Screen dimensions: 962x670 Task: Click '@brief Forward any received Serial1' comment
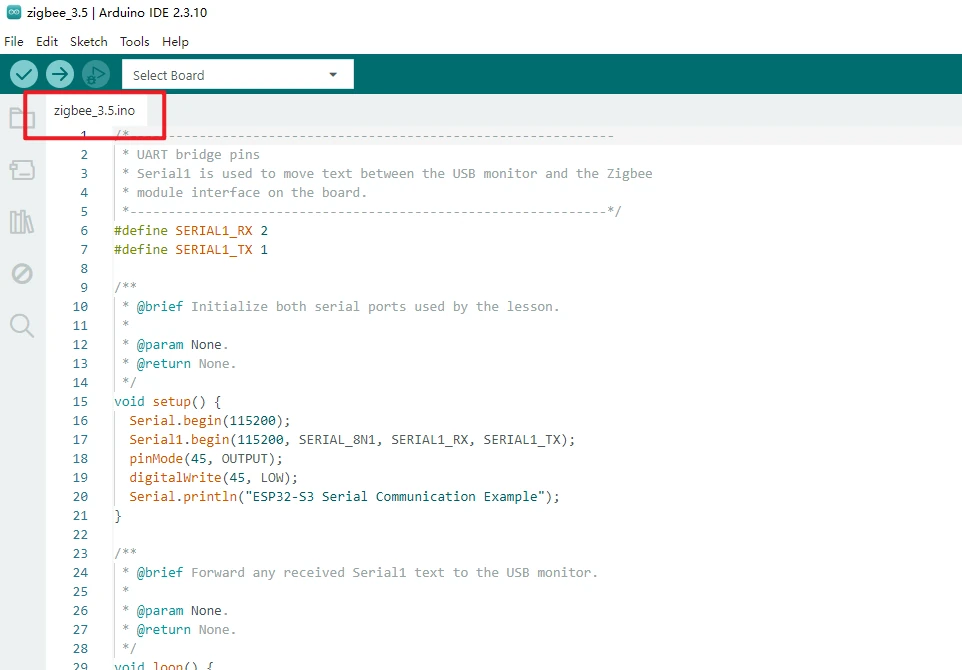(x=367, y=573)
